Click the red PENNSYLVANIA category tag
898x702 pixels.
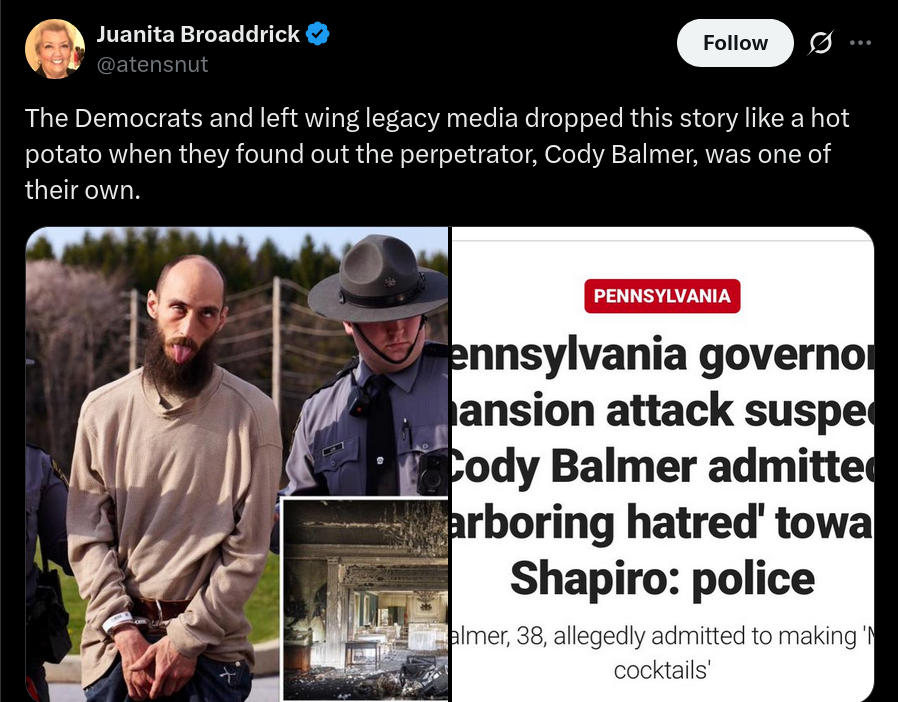pyautogui.click(x=662, y=296)
